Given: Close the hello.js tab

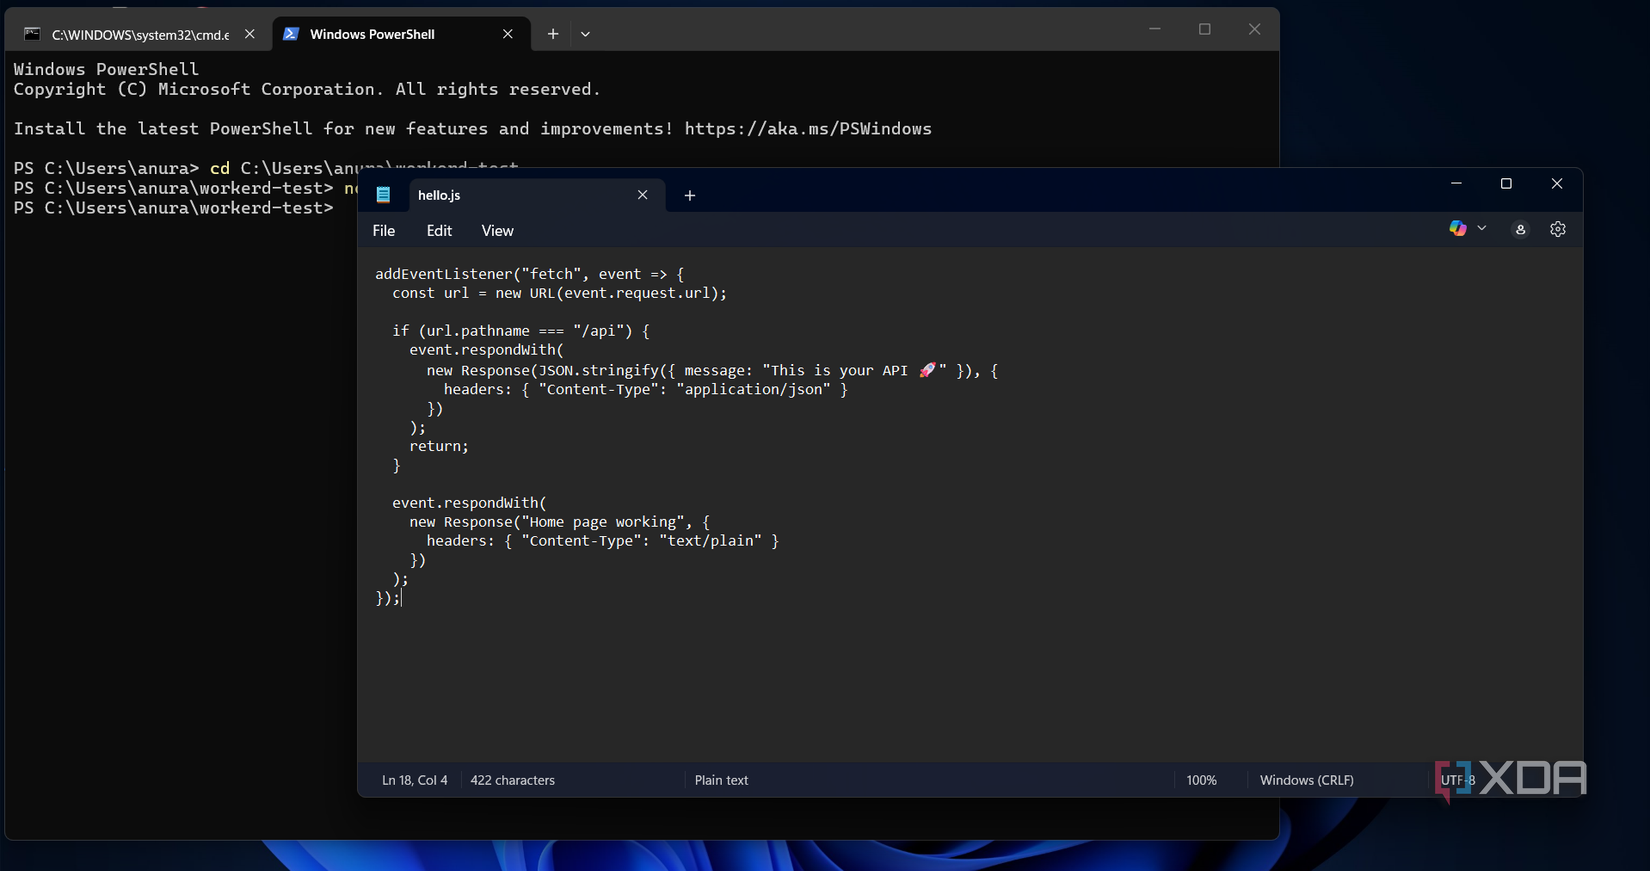Looking at the screenshot, I should tap(643, 195).
